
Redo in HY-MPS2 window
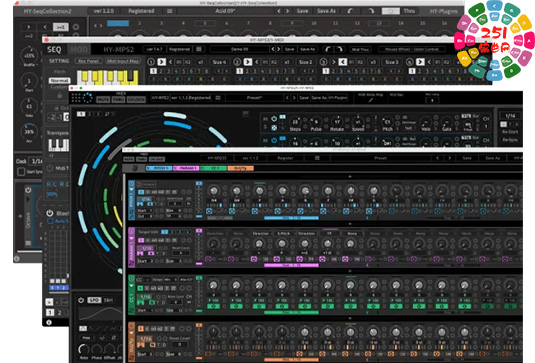point(339,49)
